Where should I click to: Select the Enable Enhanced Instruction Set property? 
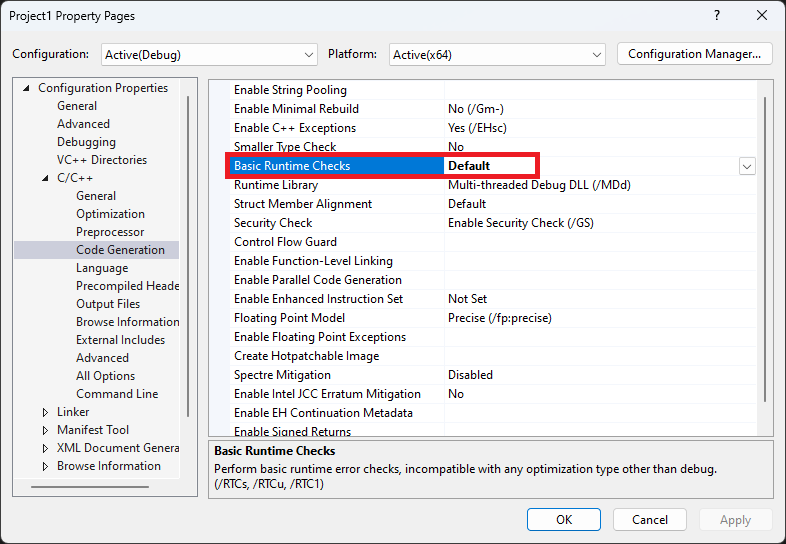point(318,299)
